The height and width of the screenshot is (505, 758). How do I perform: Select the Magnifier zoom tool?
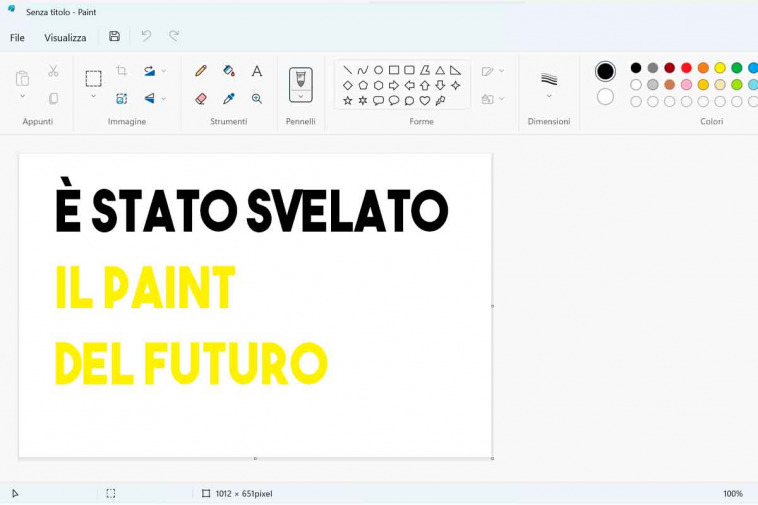pos(257,99)
